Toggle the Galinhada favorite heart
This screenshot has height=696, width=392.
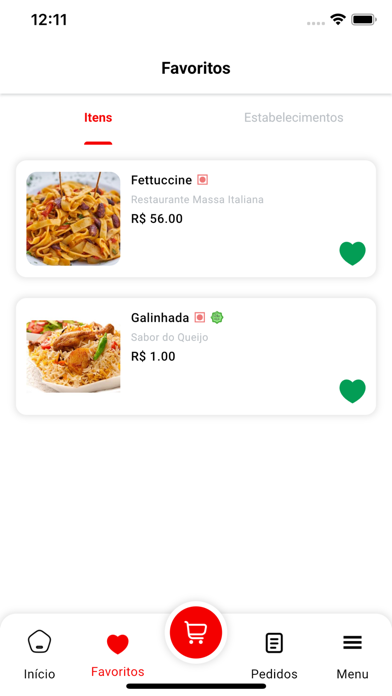(x=352, y=391)
